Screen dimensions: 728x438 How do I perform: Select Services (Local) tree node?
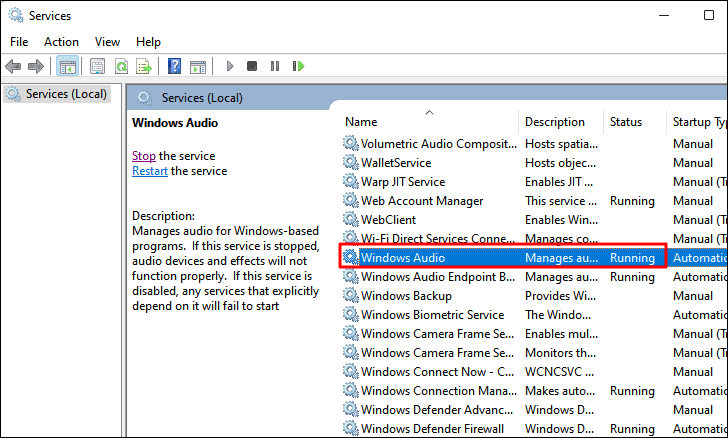57,94
